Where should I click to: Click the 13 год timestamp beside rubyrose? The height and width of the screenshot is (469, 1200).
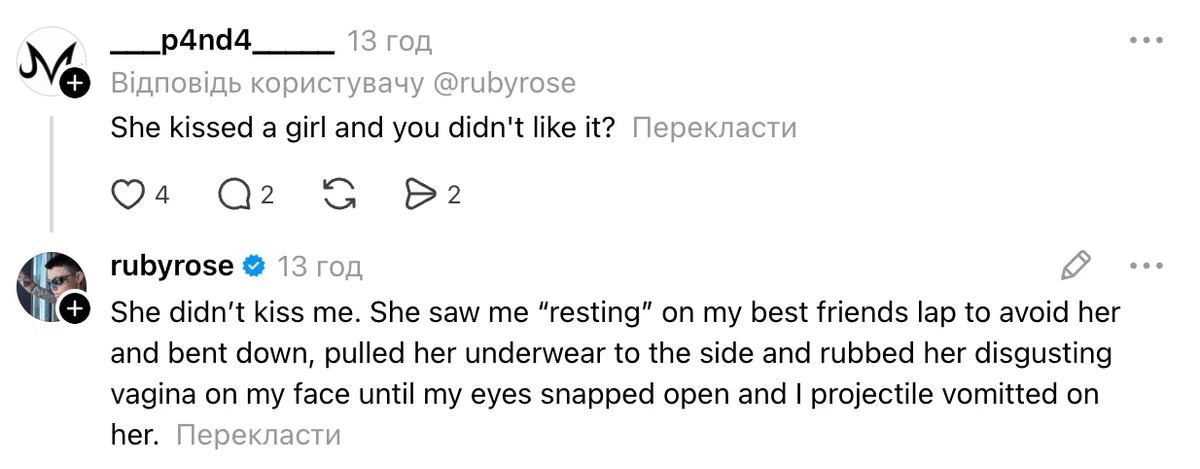(319, 267)
